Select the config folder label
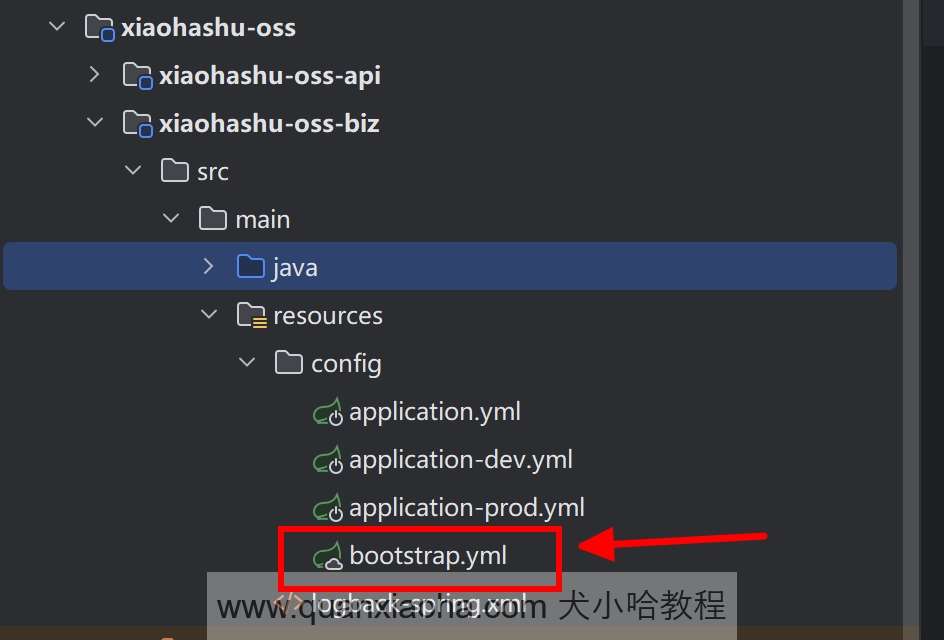Image resolution: width=944 pixels, height=640 pixels. [x=346, y=364]
